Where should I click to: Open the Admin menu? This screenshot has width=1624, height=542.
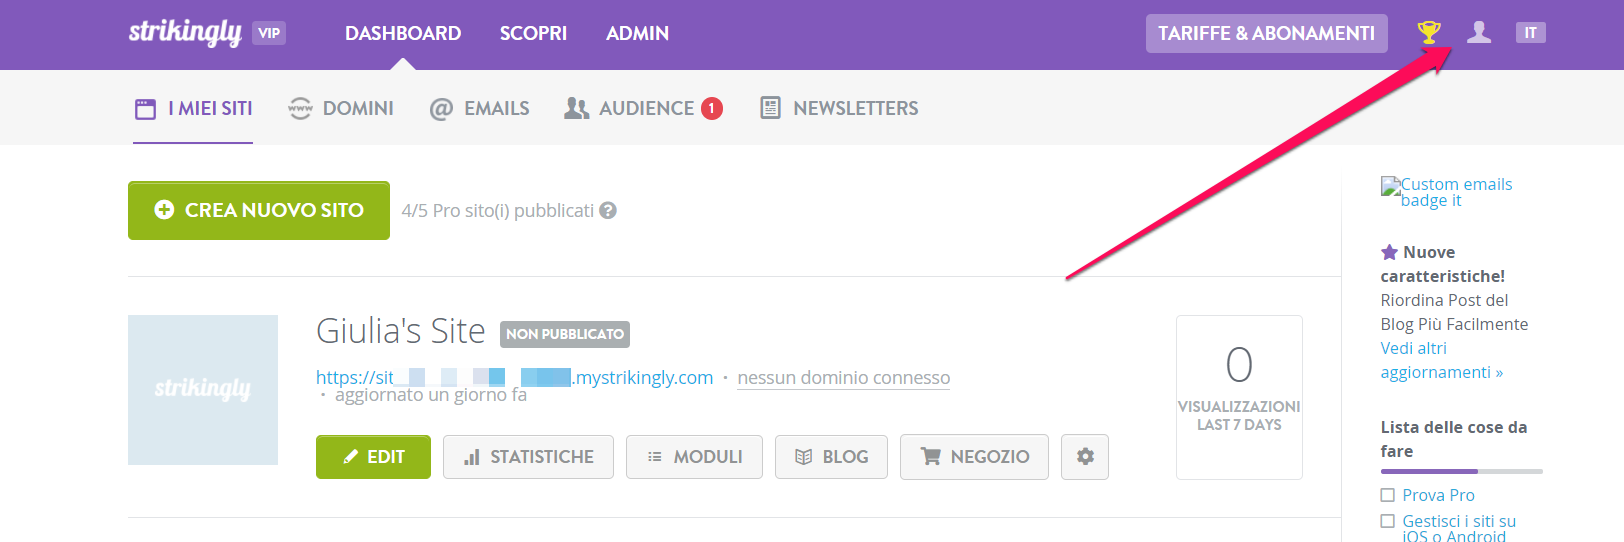pos(637,33)
